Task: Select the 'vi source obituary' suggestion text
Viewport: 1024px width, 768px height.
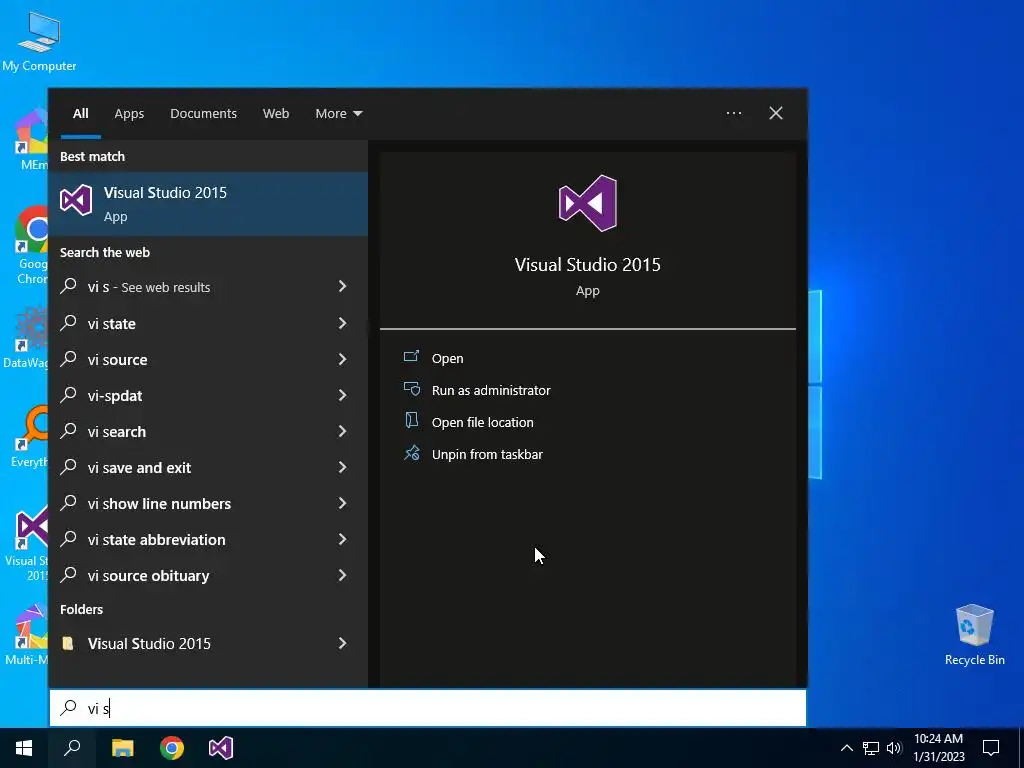Action: (148, 575)
